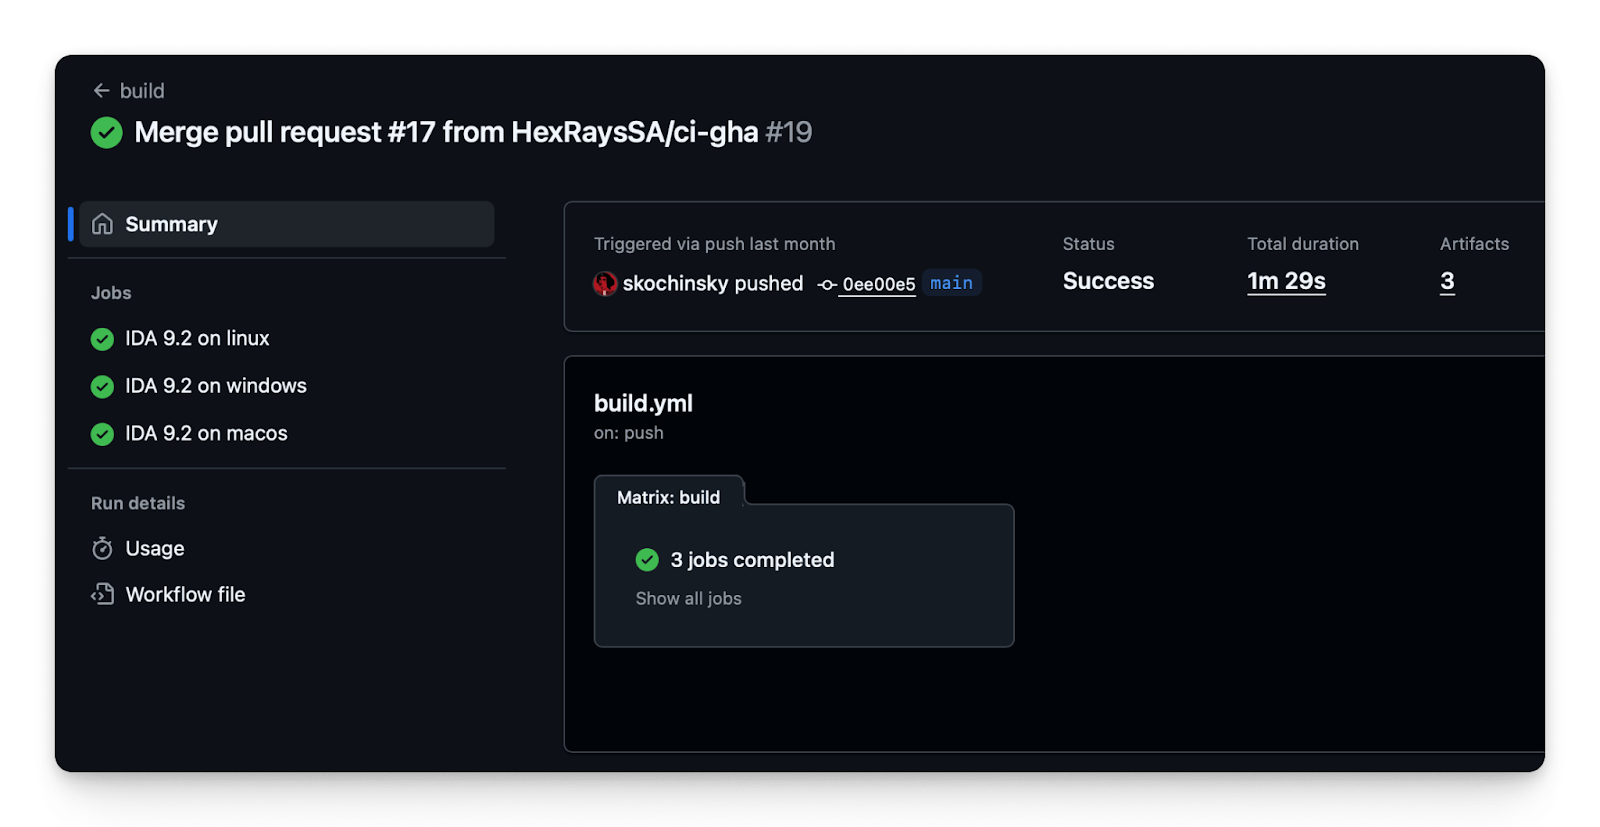The image size is (1600, 827).
Task: Click skochinsky's avatar image
Action: 605,284
